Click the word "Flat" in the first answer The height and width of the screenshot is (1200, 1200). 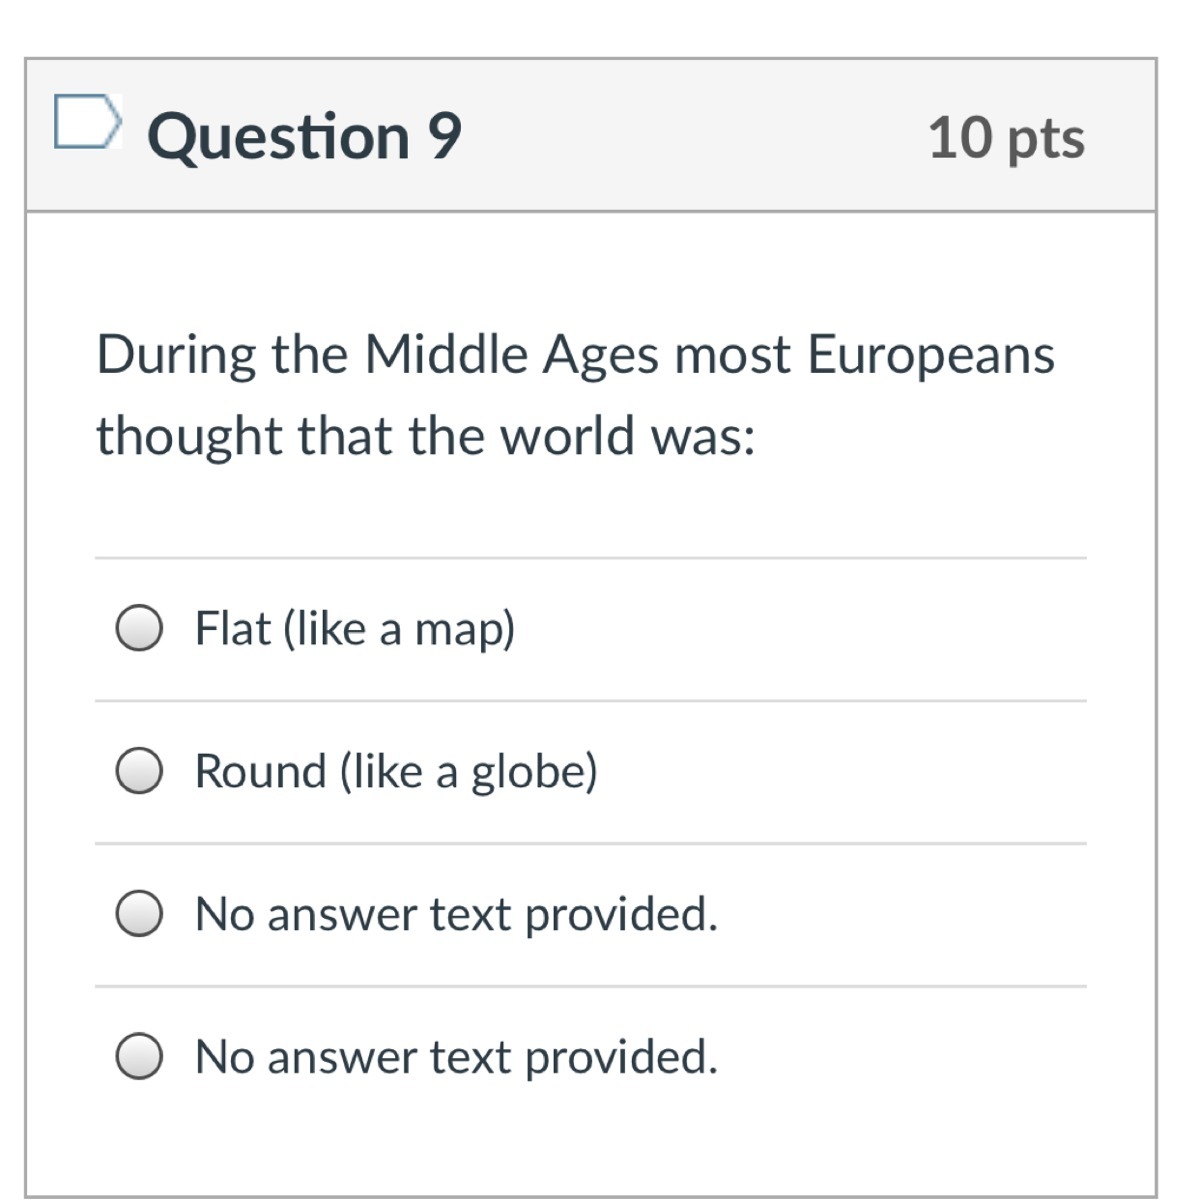[x=233, y=629]
